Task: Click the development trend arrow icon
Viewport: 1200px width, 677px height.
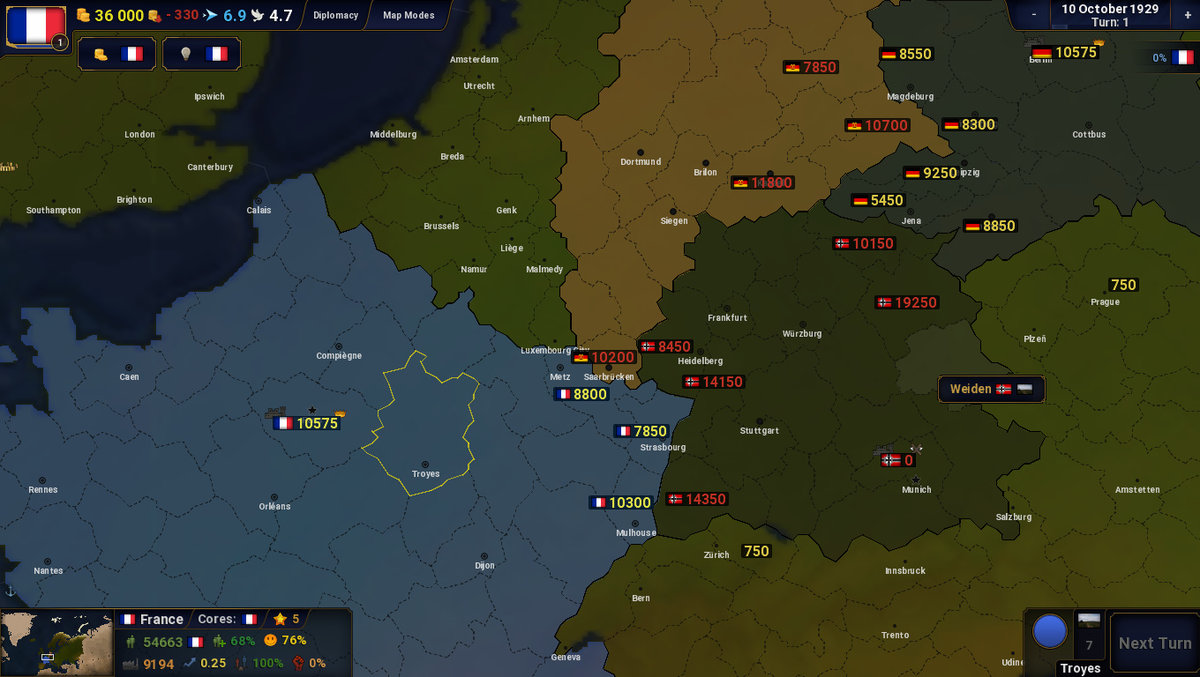Action: point(190,663)
